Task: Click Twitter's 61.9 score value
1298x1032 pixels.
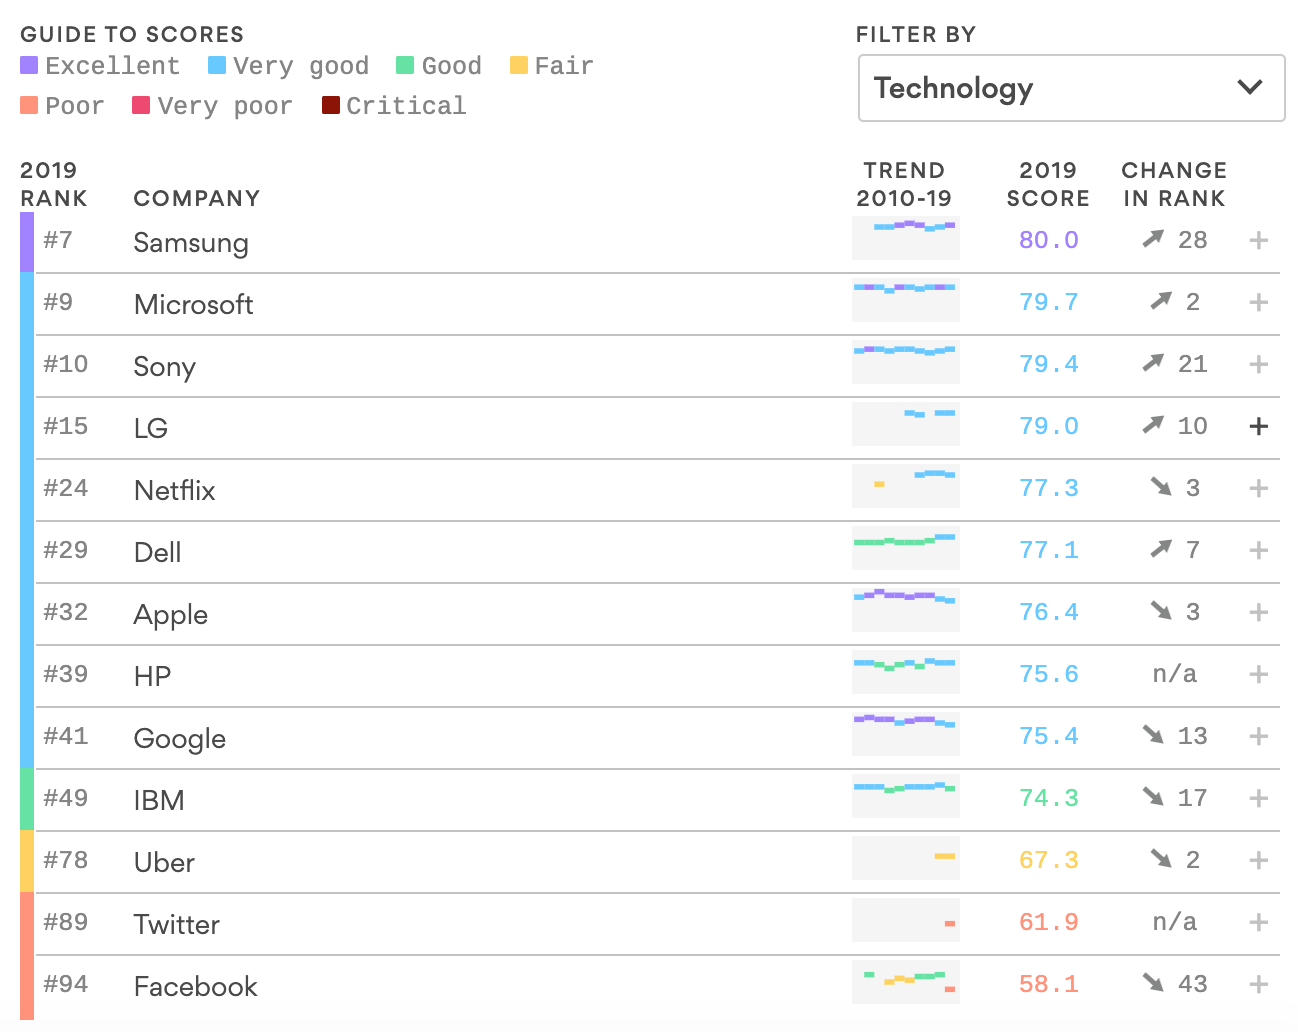Action: tap(1048, 922)
